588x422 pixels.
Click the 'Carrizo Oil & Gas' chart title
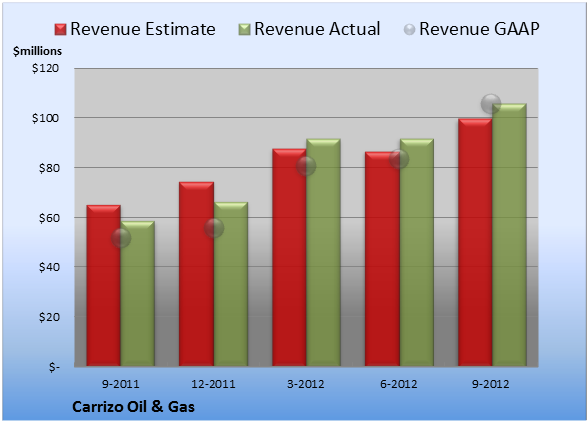pos(134,407)
